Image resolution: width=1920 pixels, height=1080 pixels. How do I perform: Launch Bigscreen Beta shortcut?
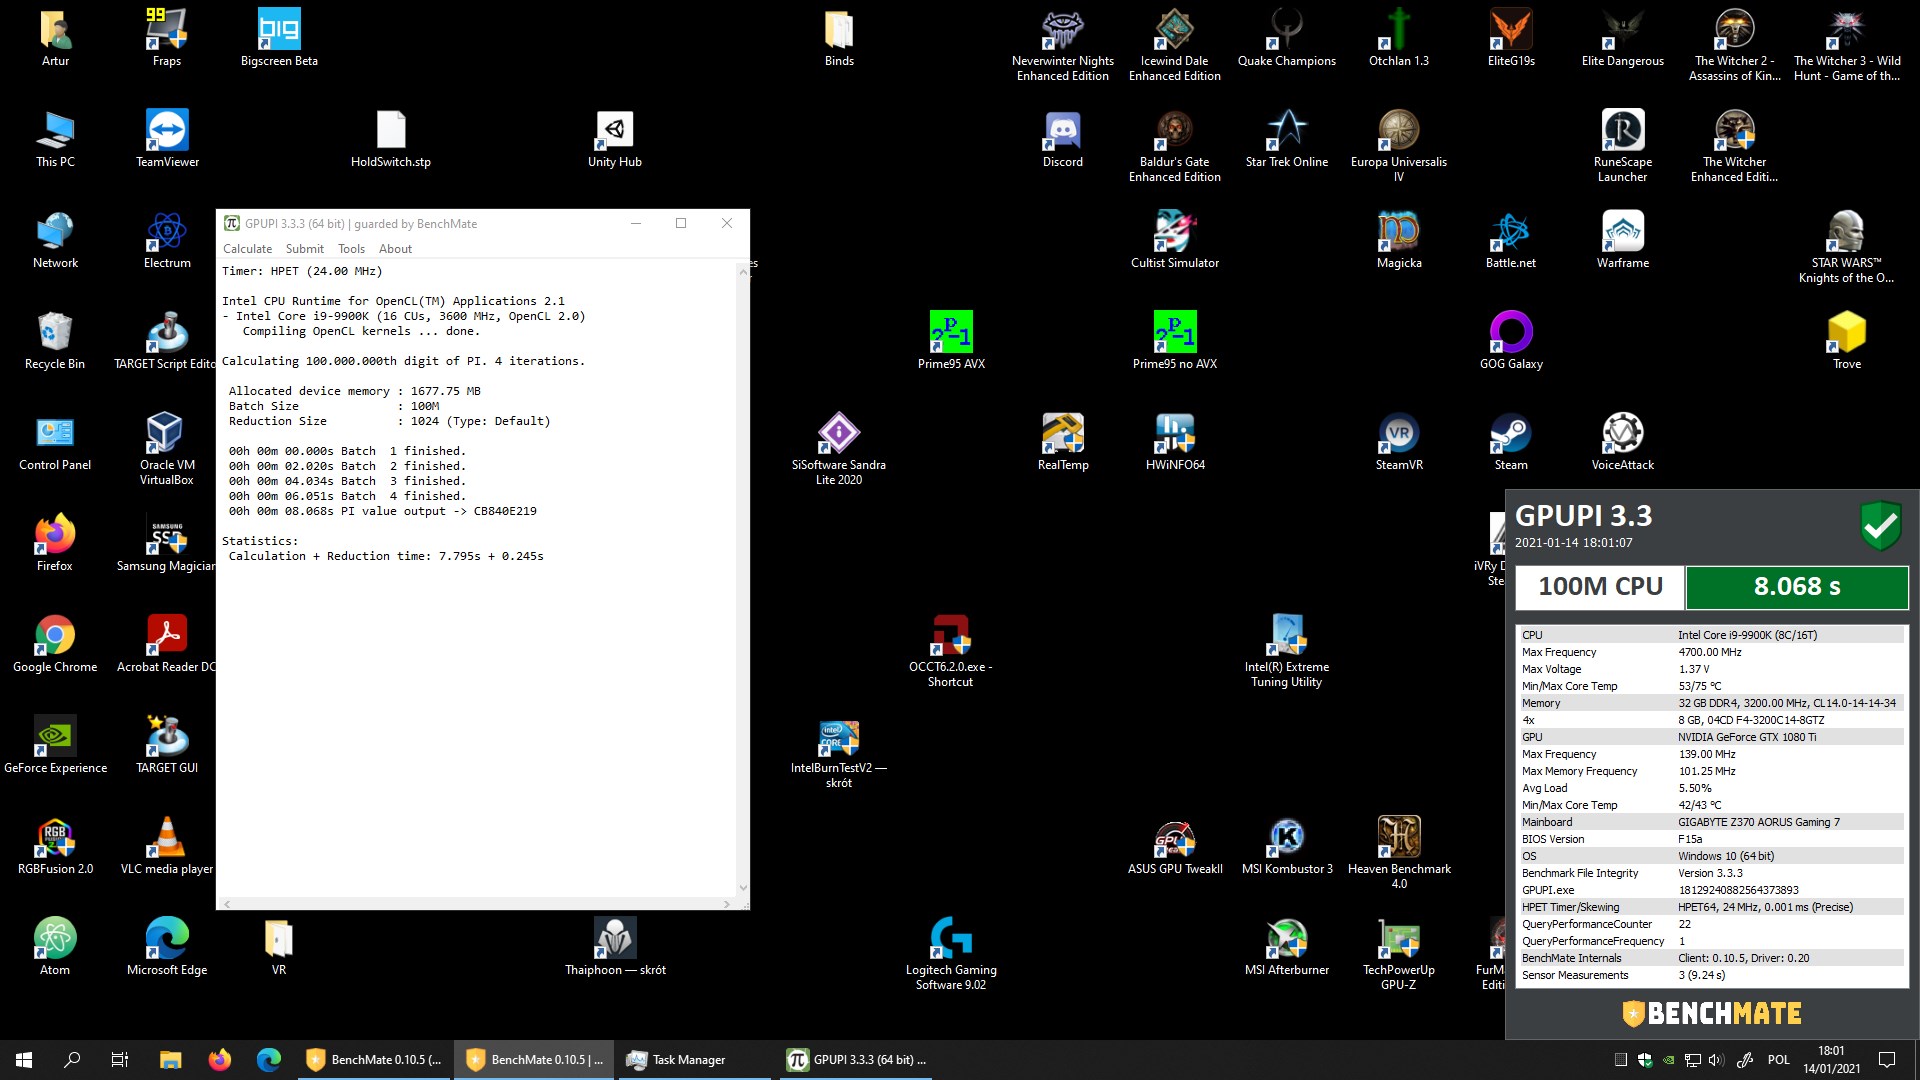pos(279,38)
